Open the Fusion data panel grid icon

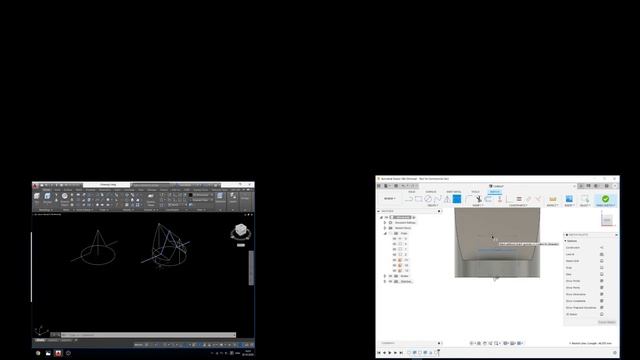coord(379,186)
